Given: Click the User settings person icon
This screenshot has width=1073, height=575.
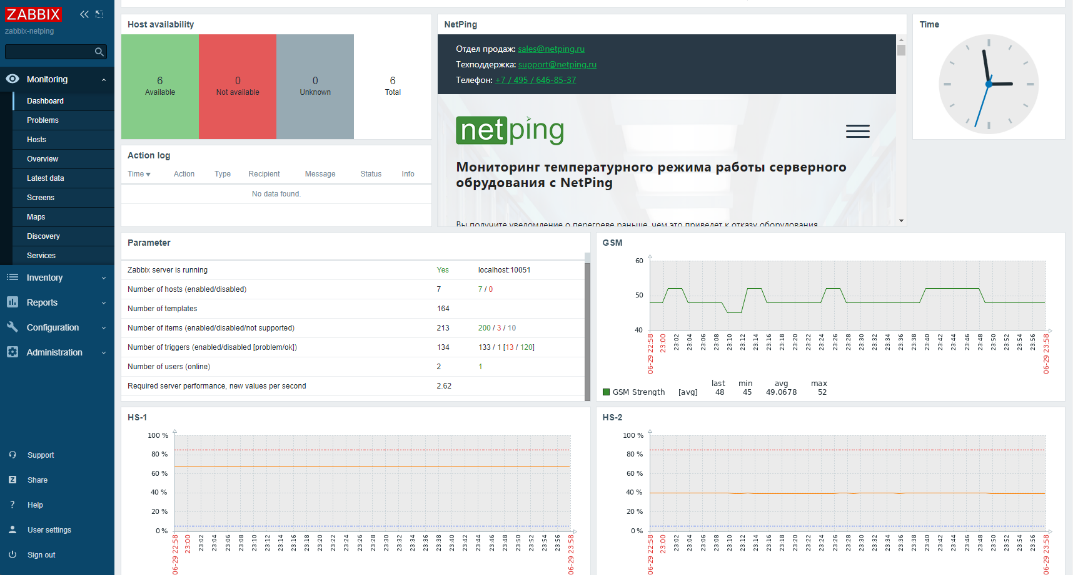Looking at the screenshot, I should [x=12, y=530].
